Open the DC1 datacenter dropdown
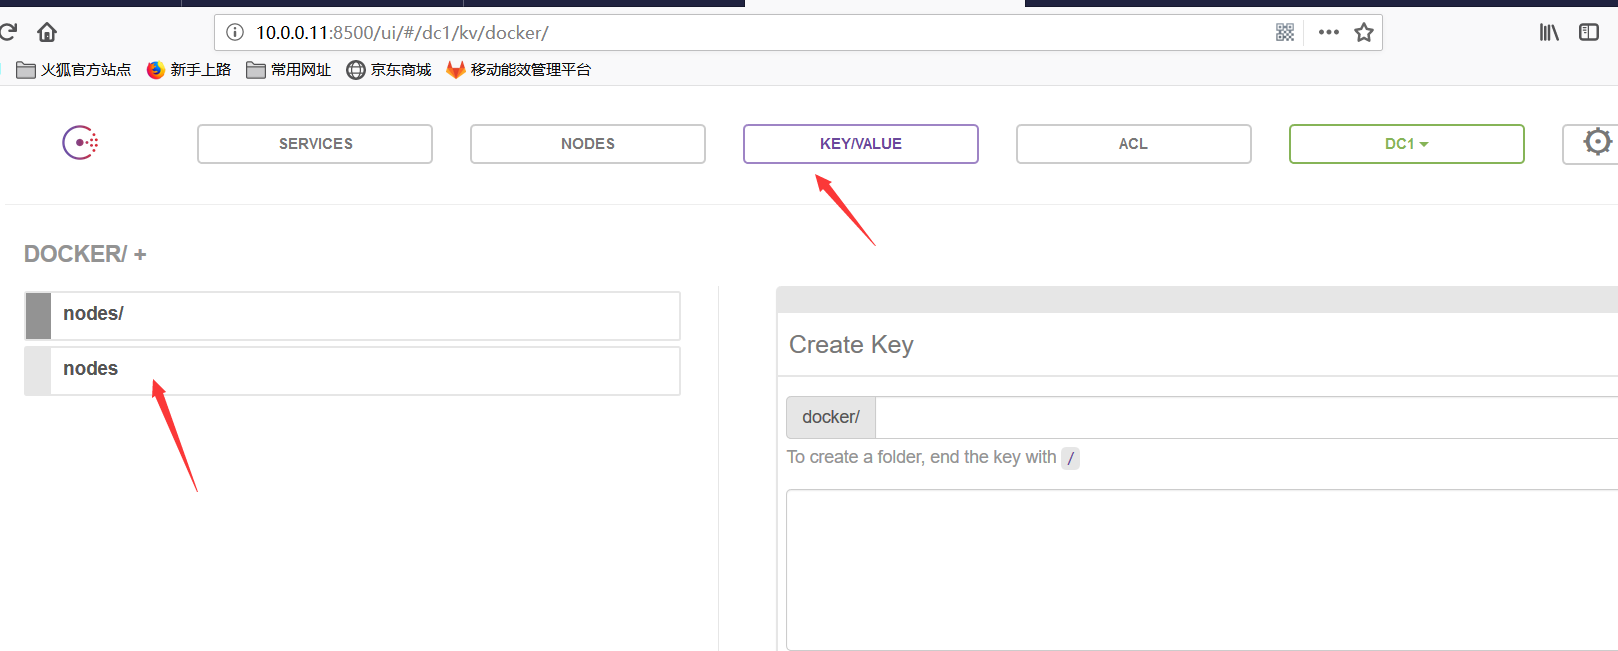This screenshot has height=651, width=1618. [1407, 144]
